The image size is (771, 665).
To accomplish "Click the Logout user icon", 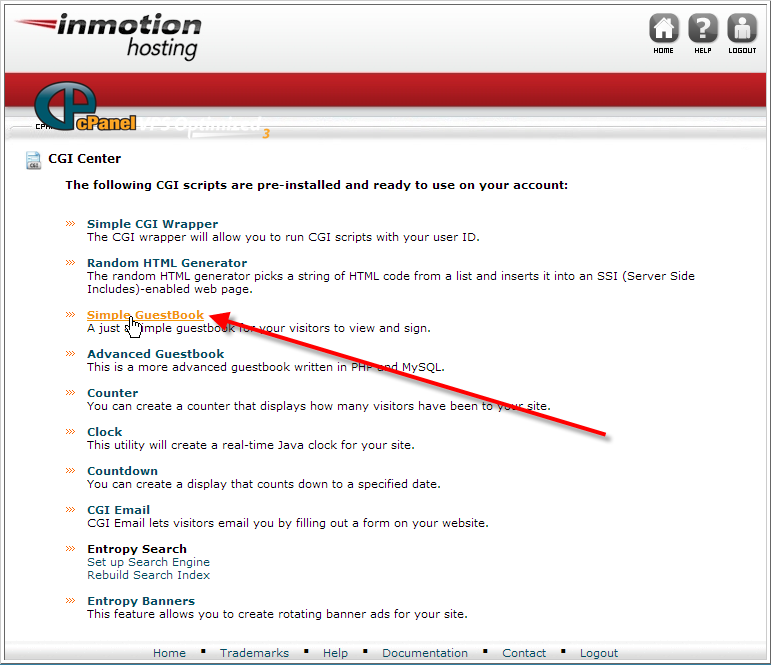I will point(742,28).
